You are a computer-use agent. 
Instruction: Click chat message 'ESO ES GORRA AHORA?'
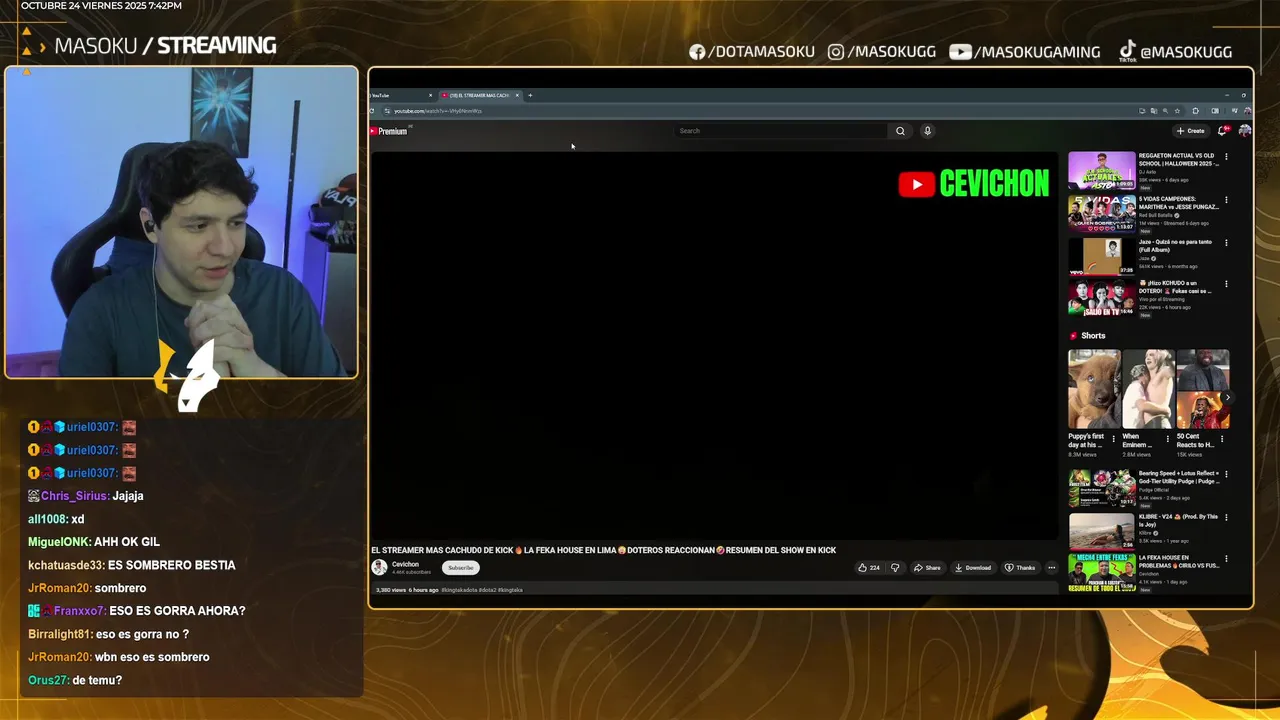177,611
